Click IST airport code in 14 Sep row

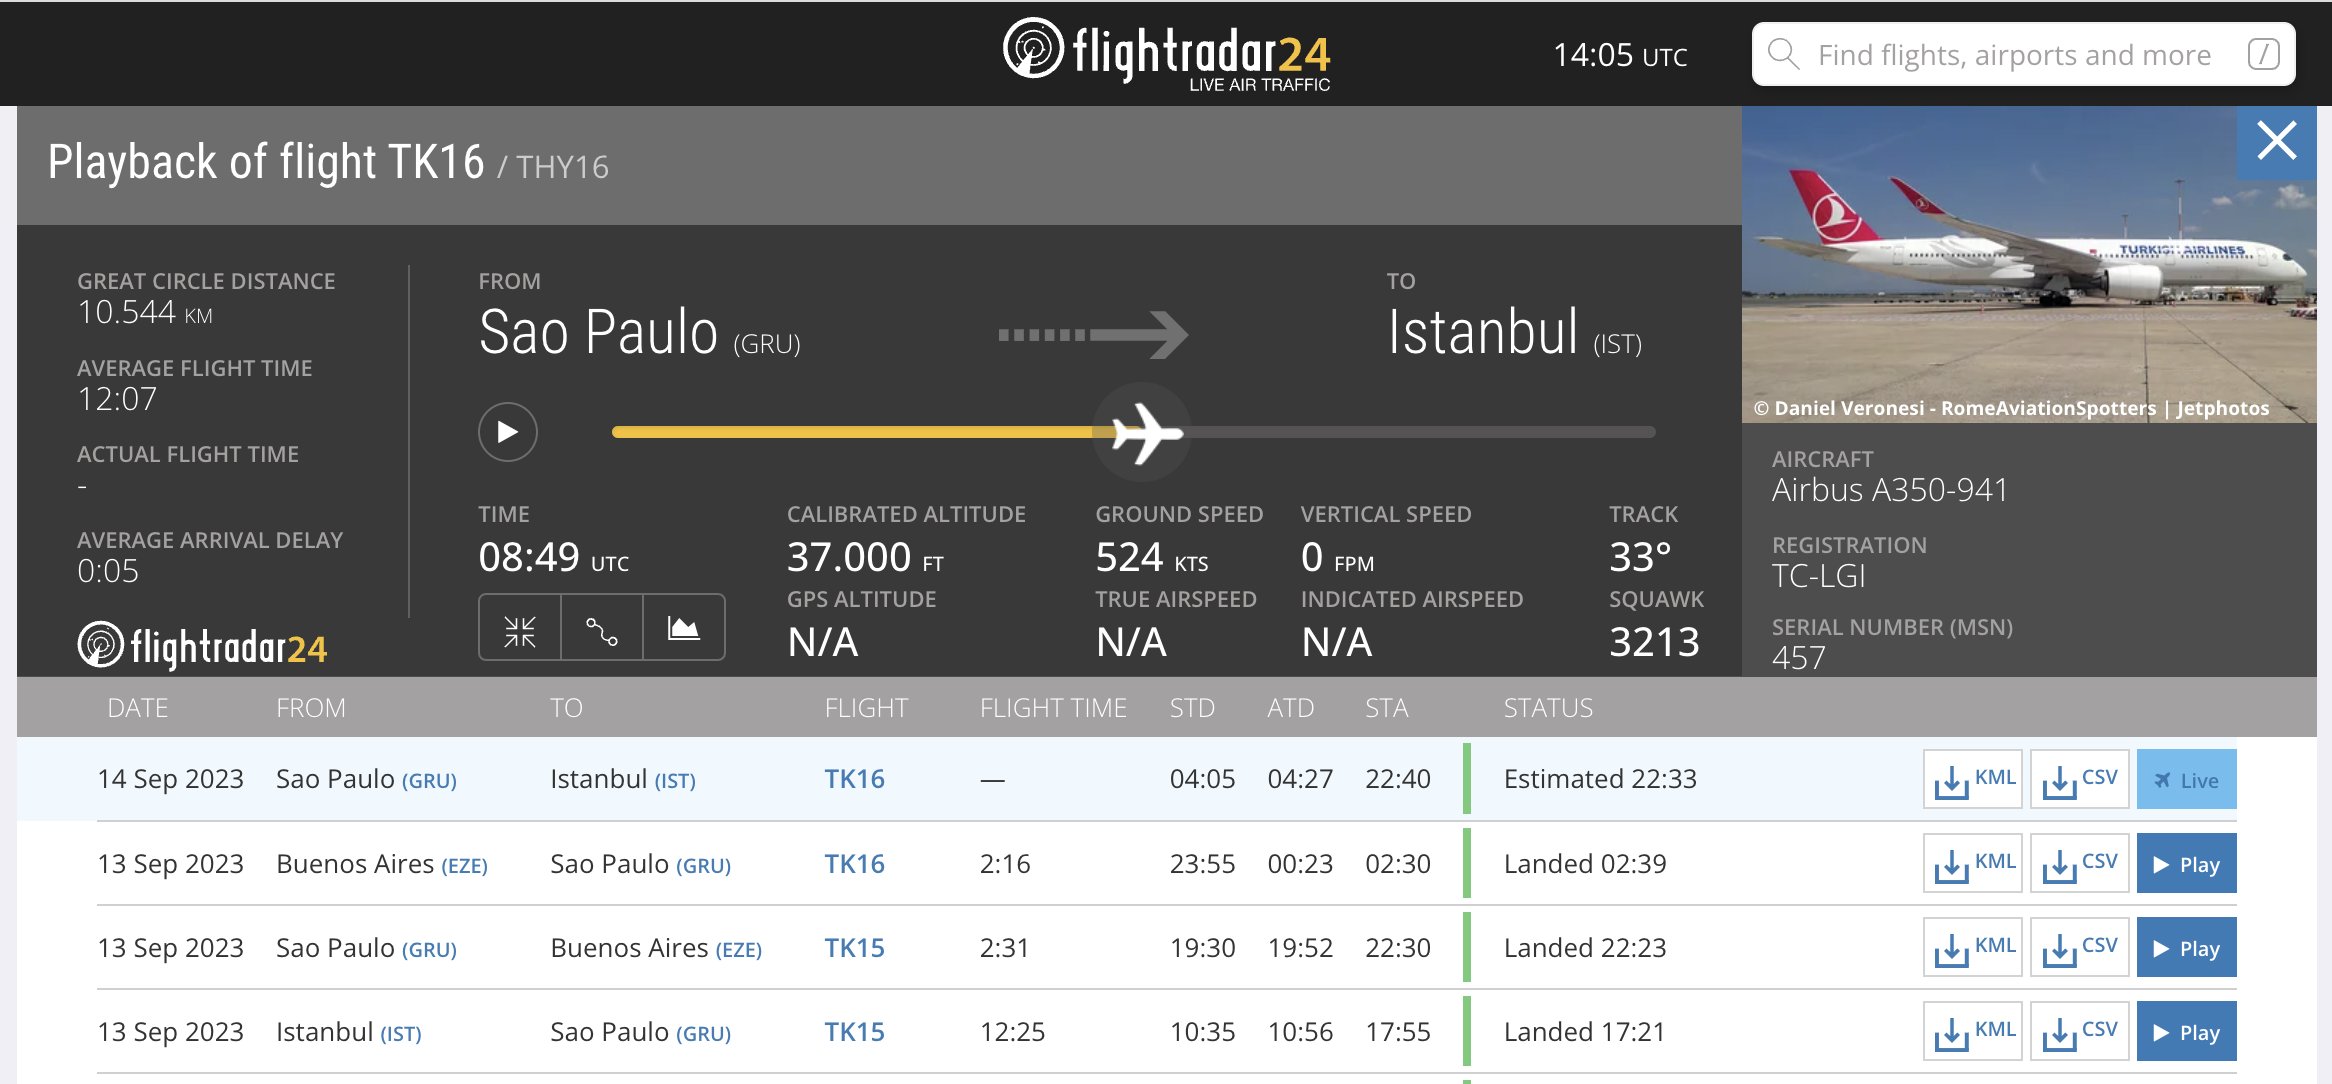675,781
